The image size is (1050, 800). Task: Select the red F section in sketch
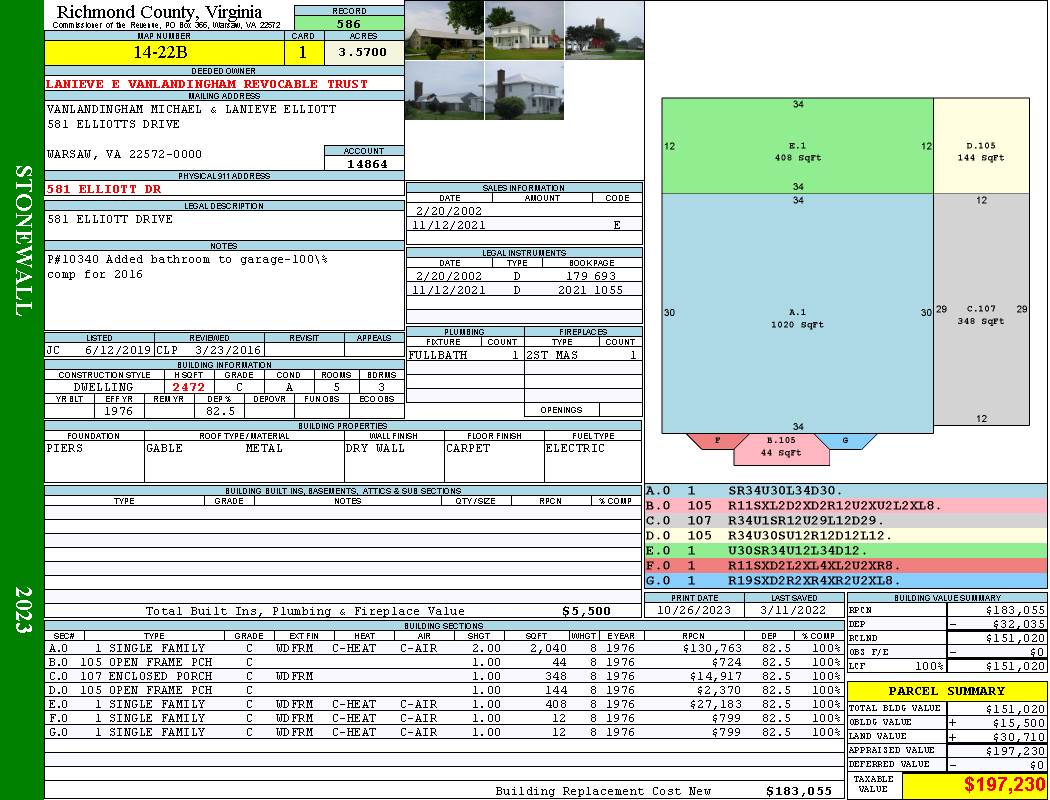click(717, 441)
